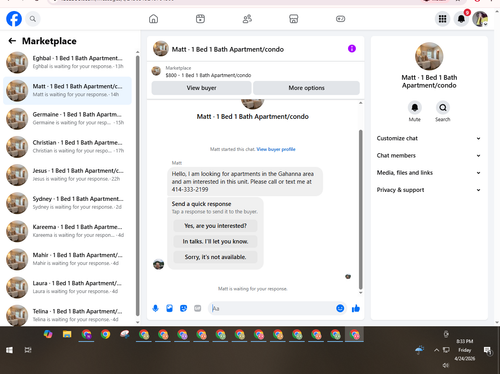Open the Friends icon in top nav
500x374 pixels.
coord(247,19)
